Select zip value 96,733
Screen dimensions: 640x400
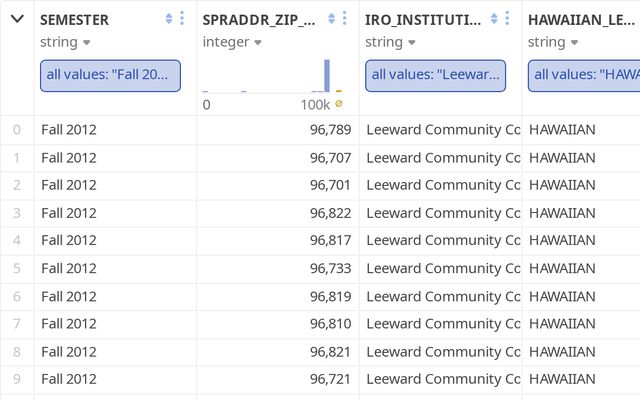click(x=330, y=268)
